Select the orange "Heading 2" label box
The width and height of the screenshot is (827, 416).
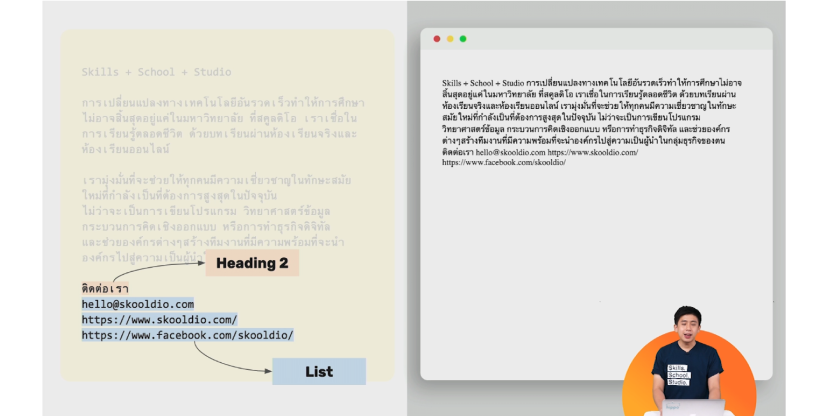point(252,263)
